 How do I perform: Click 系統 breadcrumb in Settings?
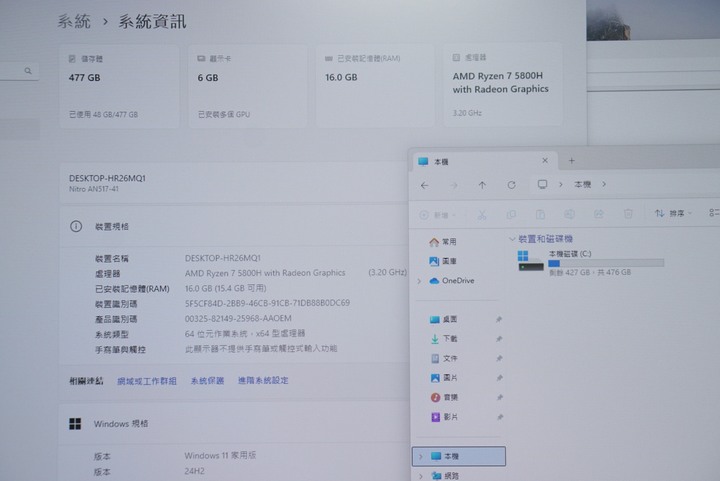pyautogui.click(x=74, y=21)
